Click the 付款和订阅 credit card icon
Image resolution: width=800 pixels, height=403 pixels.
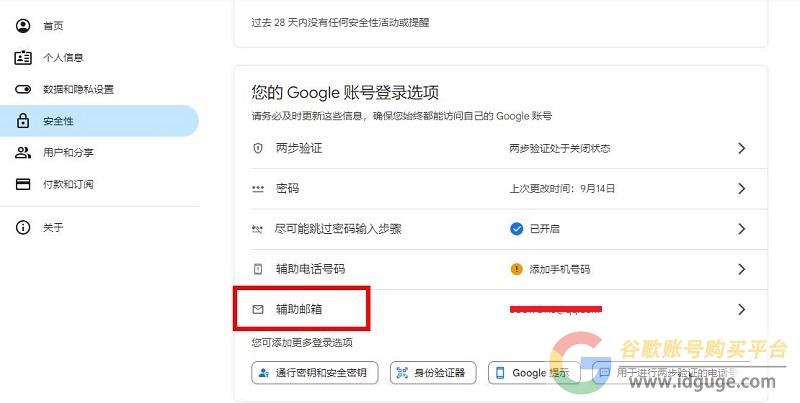[x=23, y=184]
